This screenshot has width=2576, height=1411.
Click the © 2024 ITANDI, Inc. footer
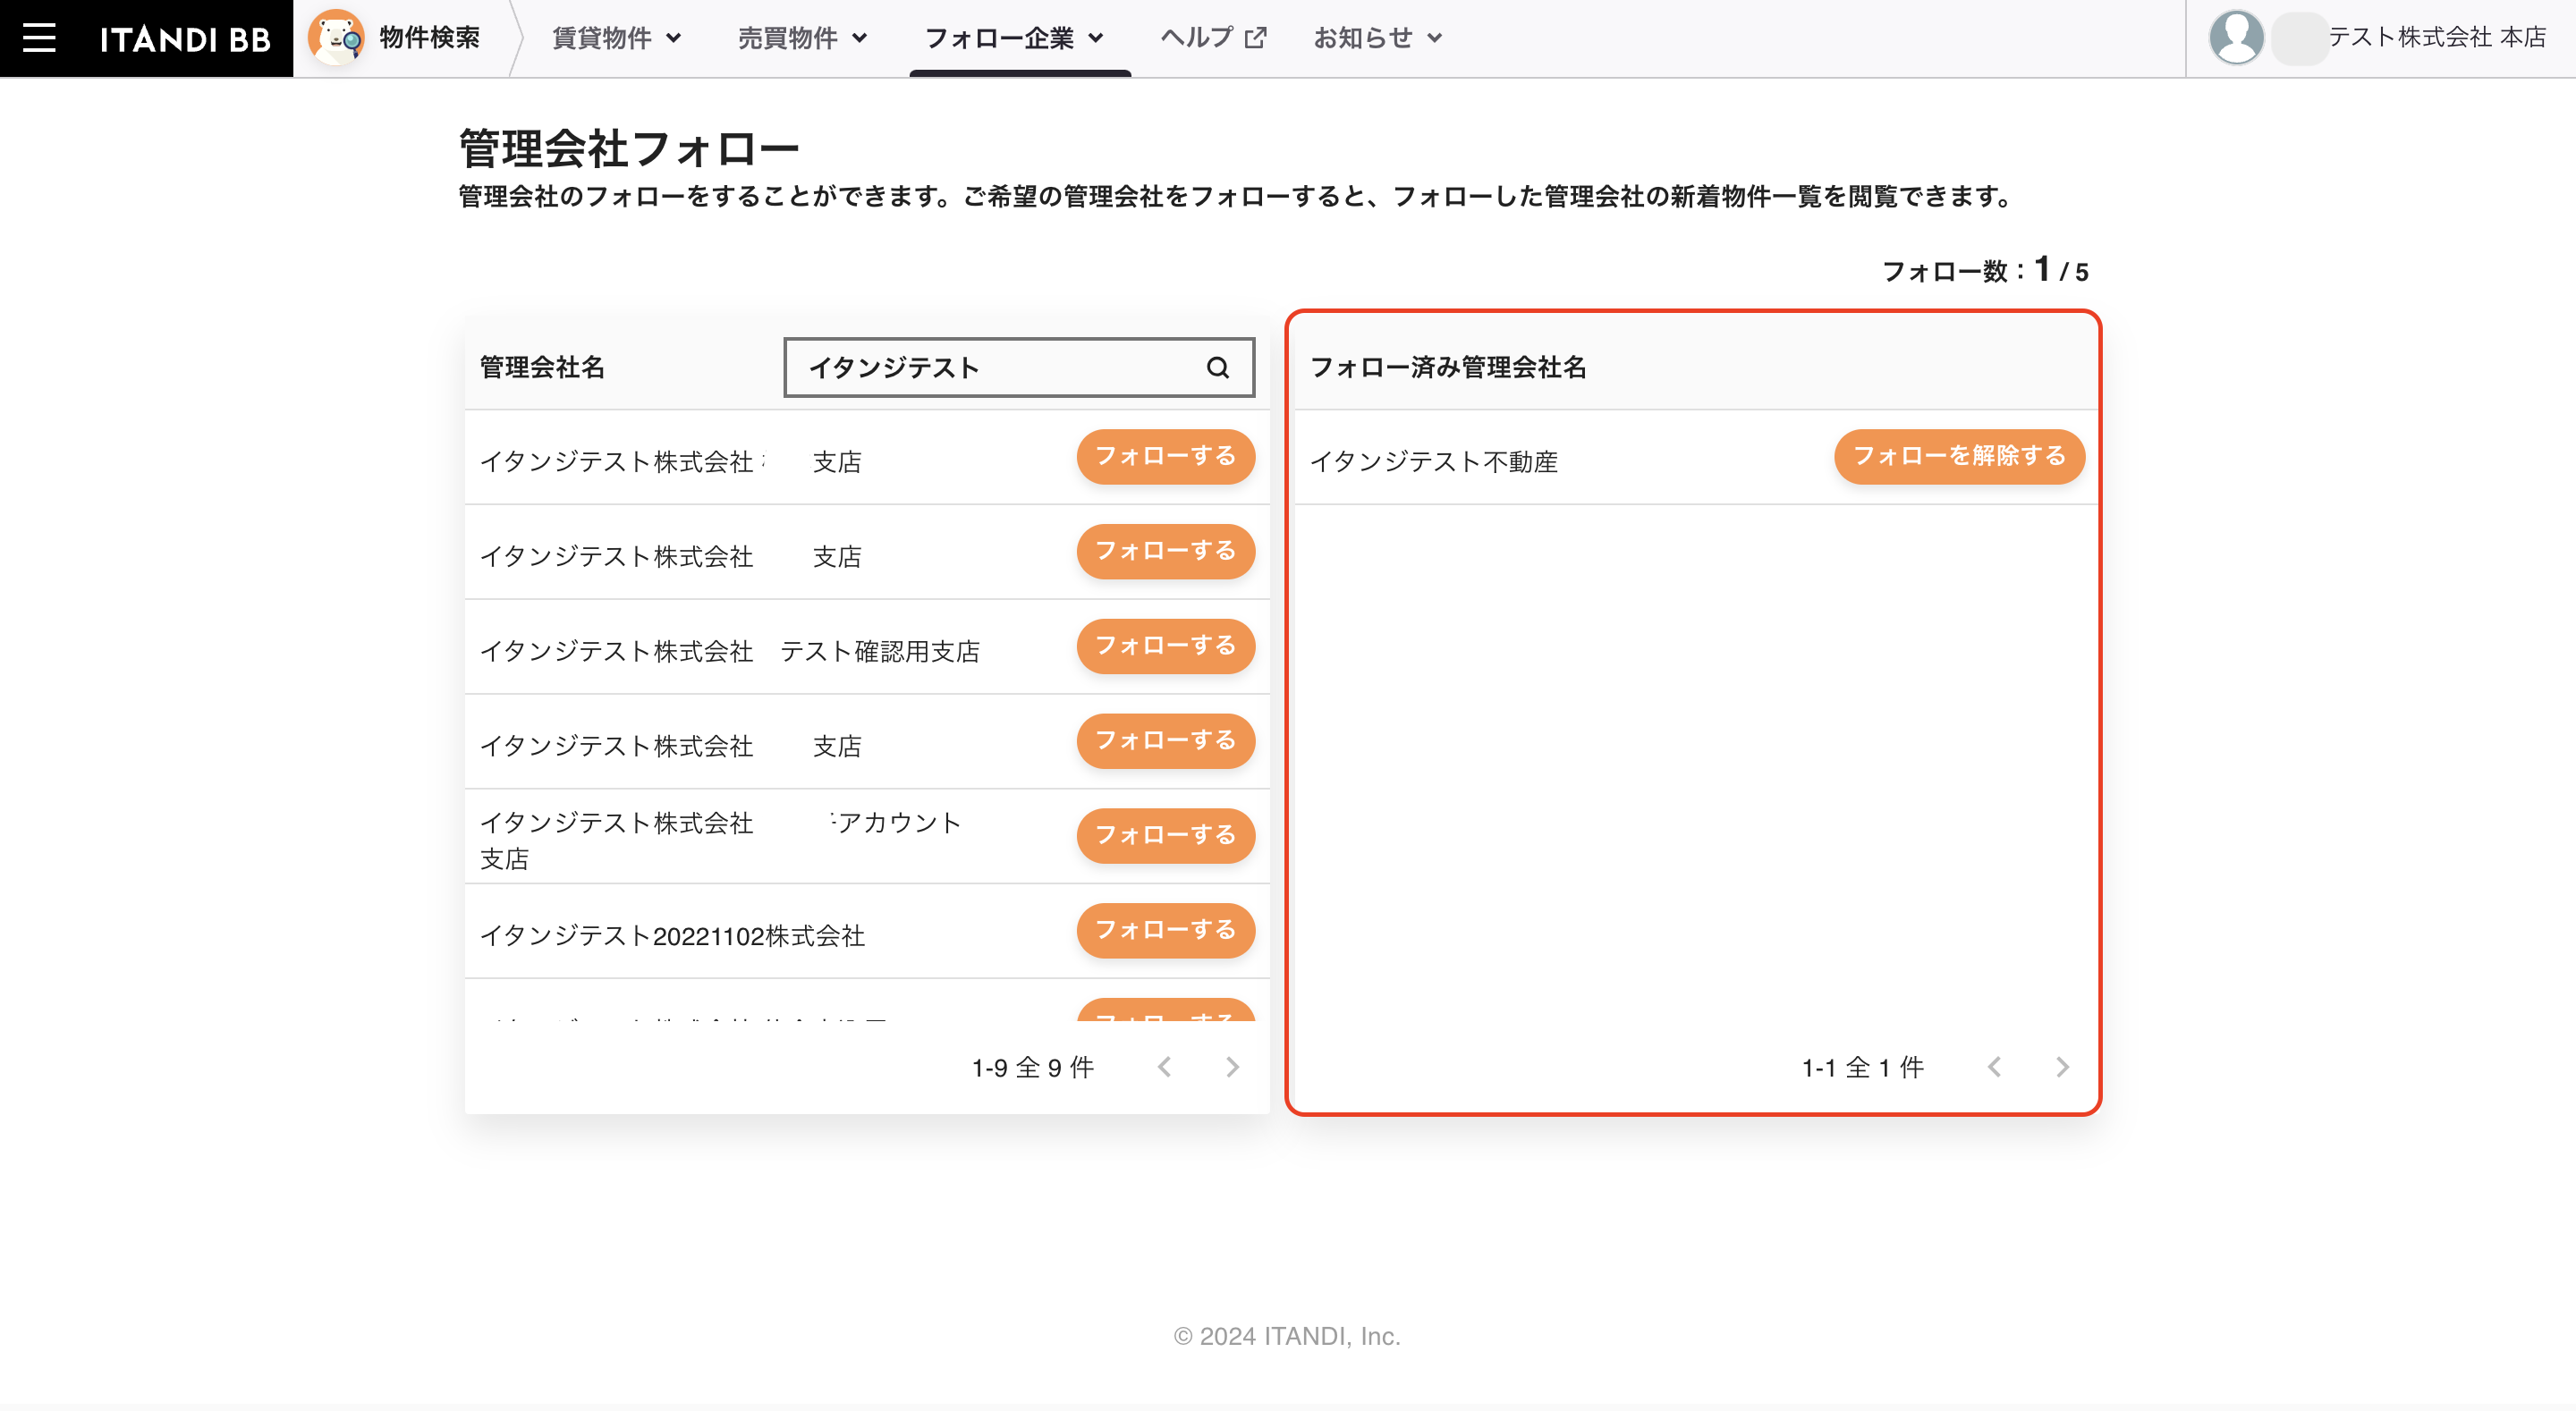(x=1287, y=1336)
